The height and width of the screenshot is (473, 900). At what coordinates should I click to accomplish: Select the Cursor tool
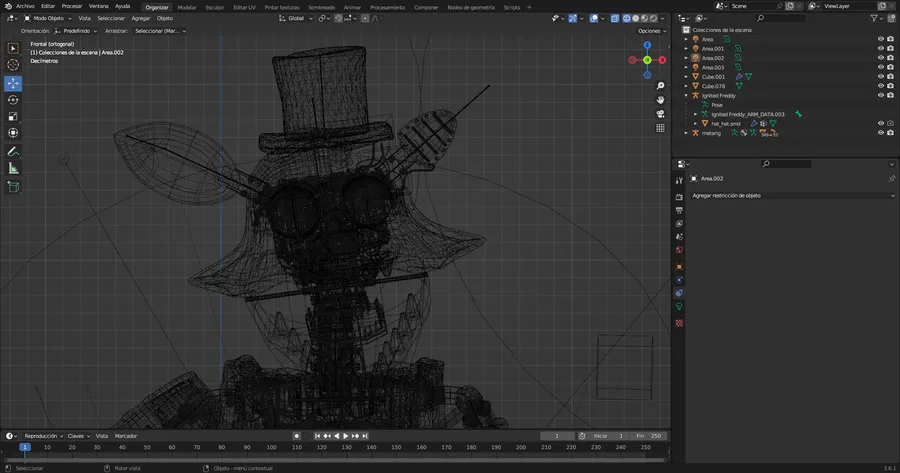[13, 65]
